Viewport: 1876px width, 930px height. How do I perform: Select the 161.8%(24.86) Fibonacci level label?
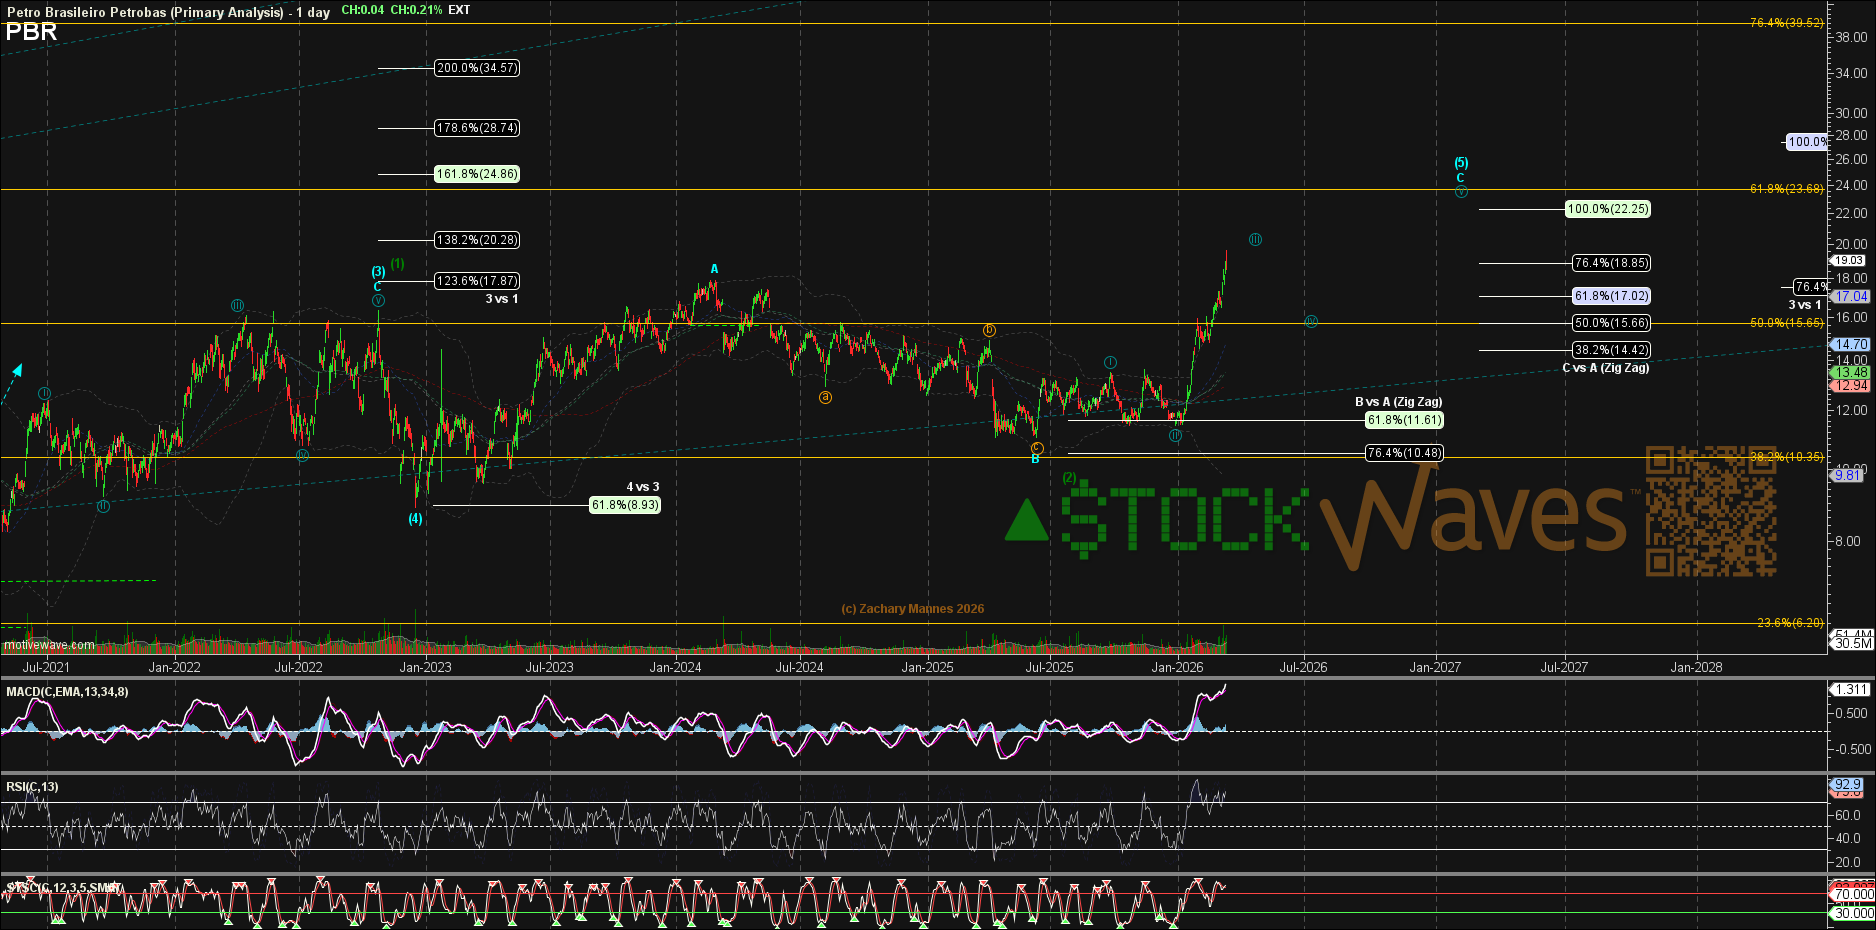pos(477,174)
